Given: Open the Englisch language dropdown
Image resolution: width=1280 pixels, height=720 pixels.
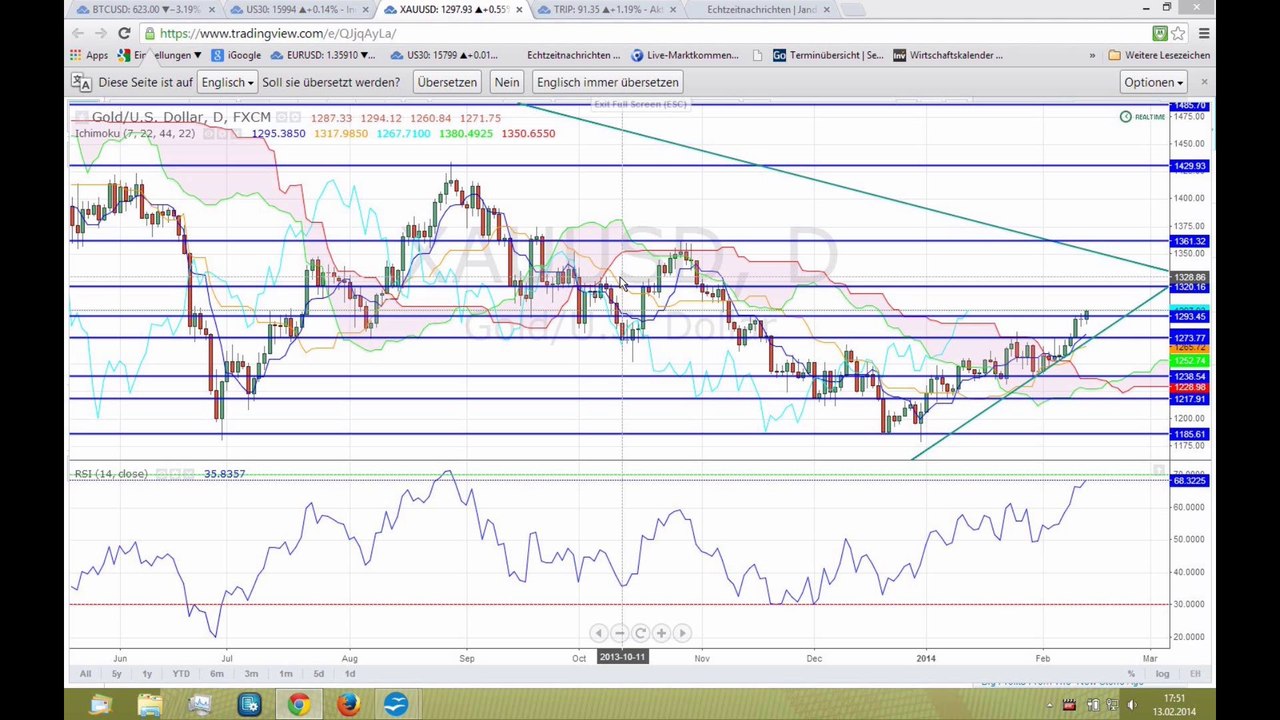Looking at the screenshot, I should (x=227, y=82).
